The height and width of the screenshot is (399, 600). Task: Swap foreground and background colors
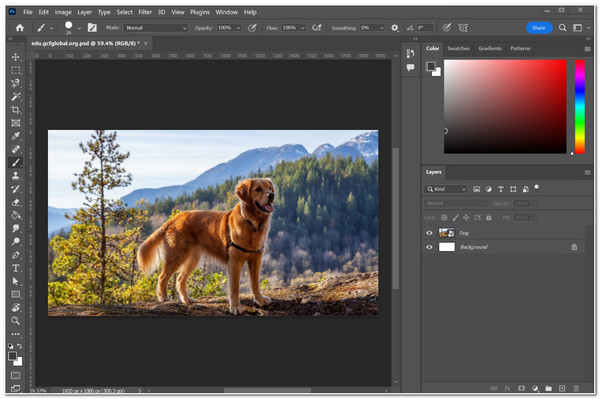[x=19, y=346]
